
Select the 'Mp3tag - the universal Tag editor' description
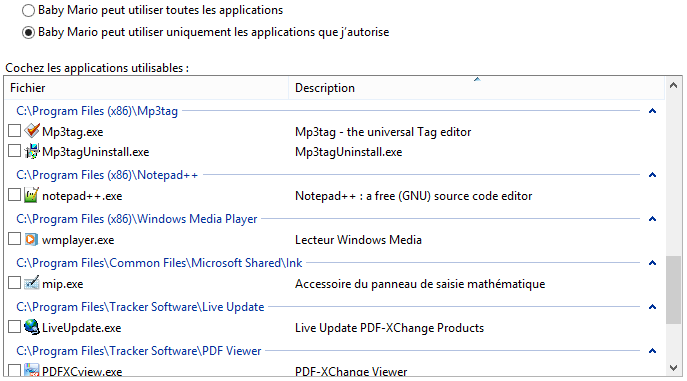coord(383,132)
